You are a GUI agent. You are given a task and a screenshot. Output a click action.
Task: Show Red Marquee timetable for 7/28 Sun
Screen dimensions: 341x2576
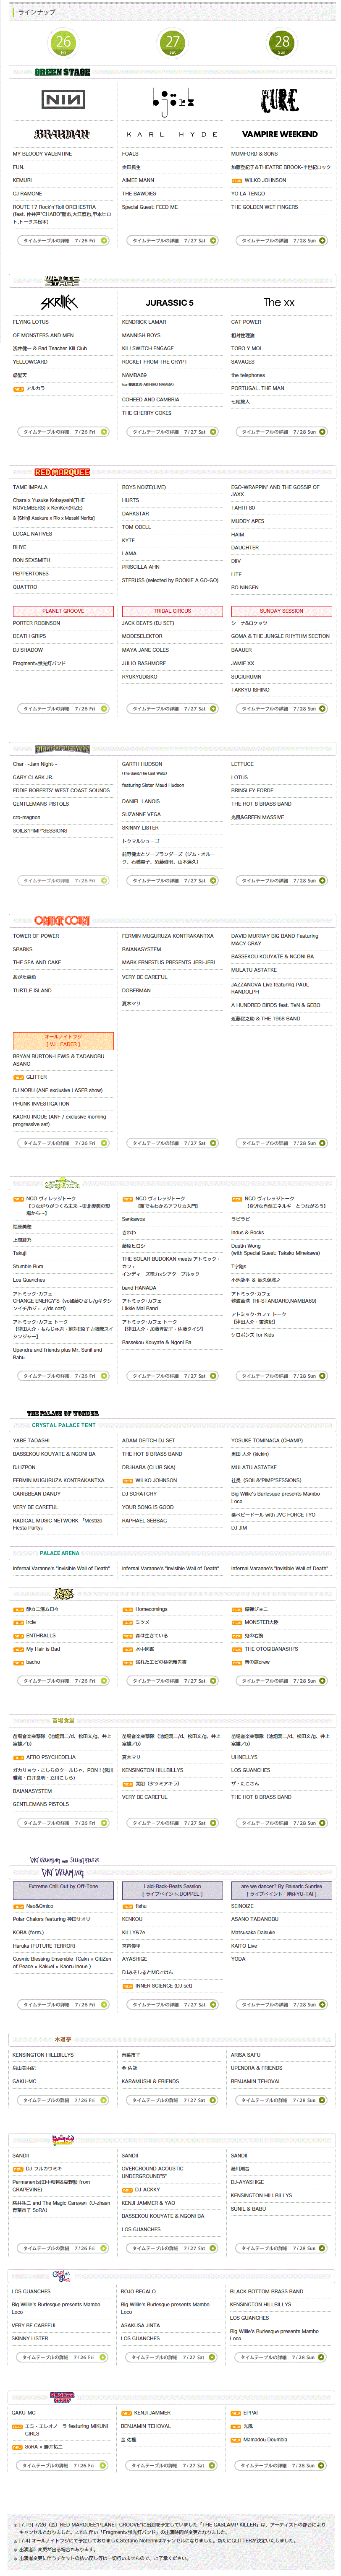click(282, 709)
